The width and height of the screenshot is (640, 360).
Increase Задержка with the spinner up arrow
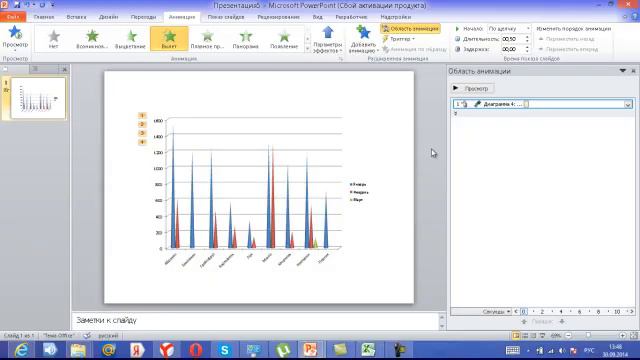pyautogui.click(x=527, y=47)
